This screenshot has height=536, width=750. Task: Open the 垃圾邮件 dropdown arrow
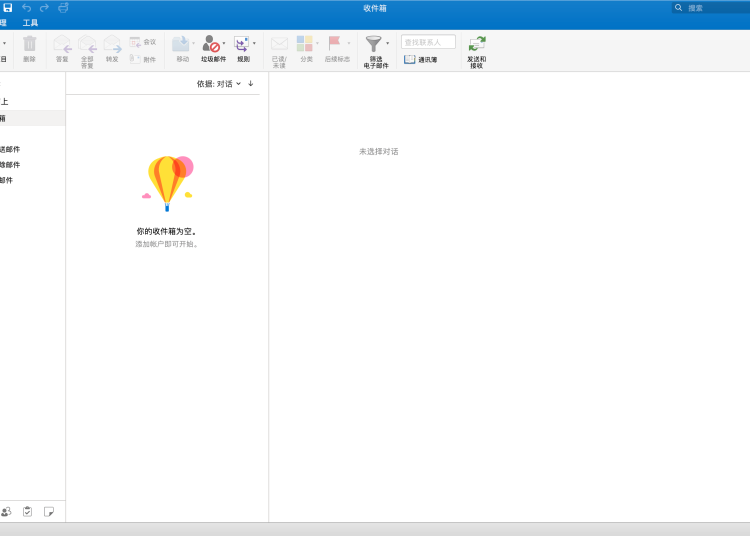(224, 44)
